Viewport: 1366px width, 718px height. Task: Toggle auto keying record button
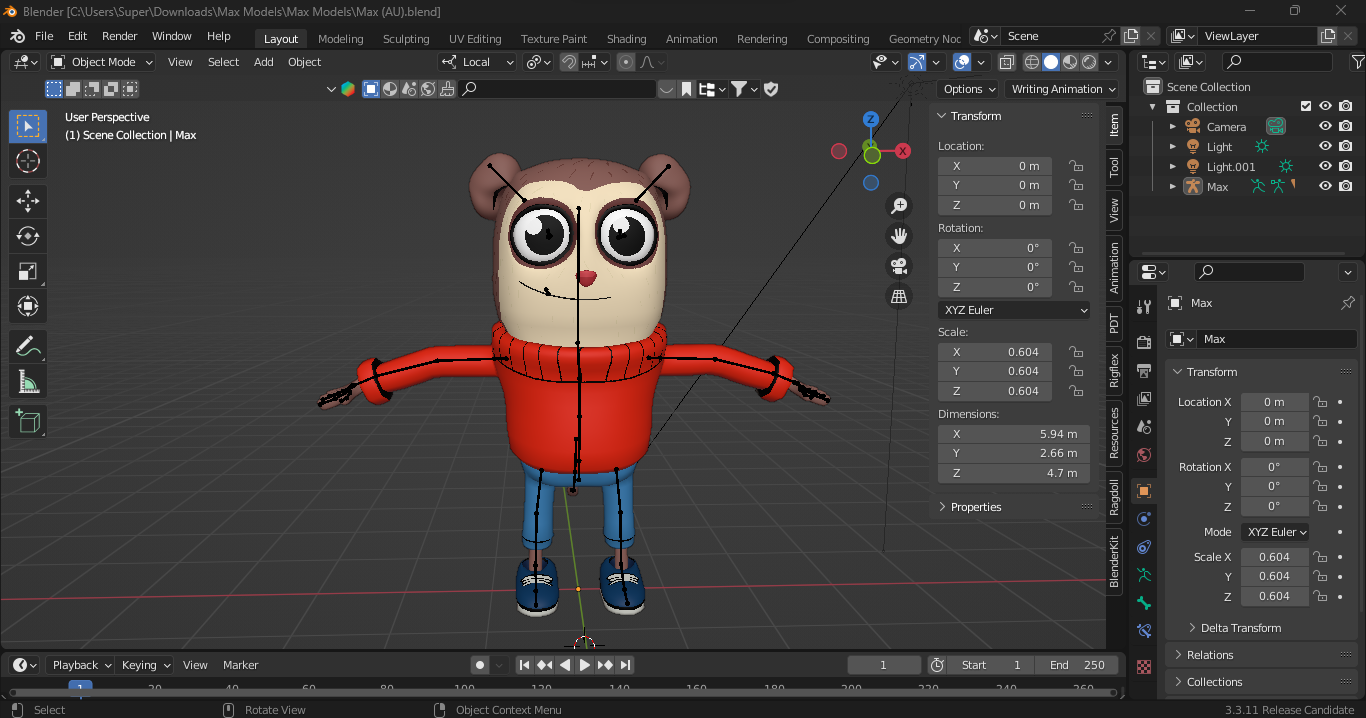click(480, 665)
